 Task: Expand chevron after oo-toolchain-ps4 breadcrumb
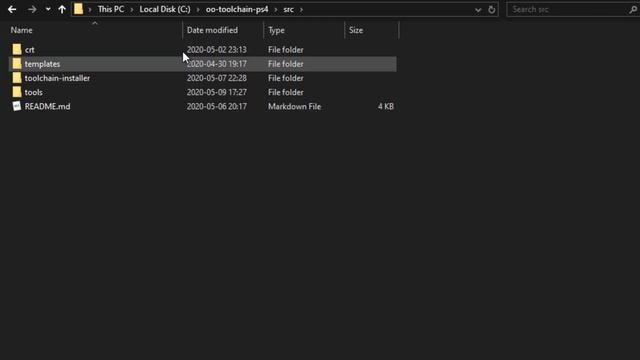[276, 9]
